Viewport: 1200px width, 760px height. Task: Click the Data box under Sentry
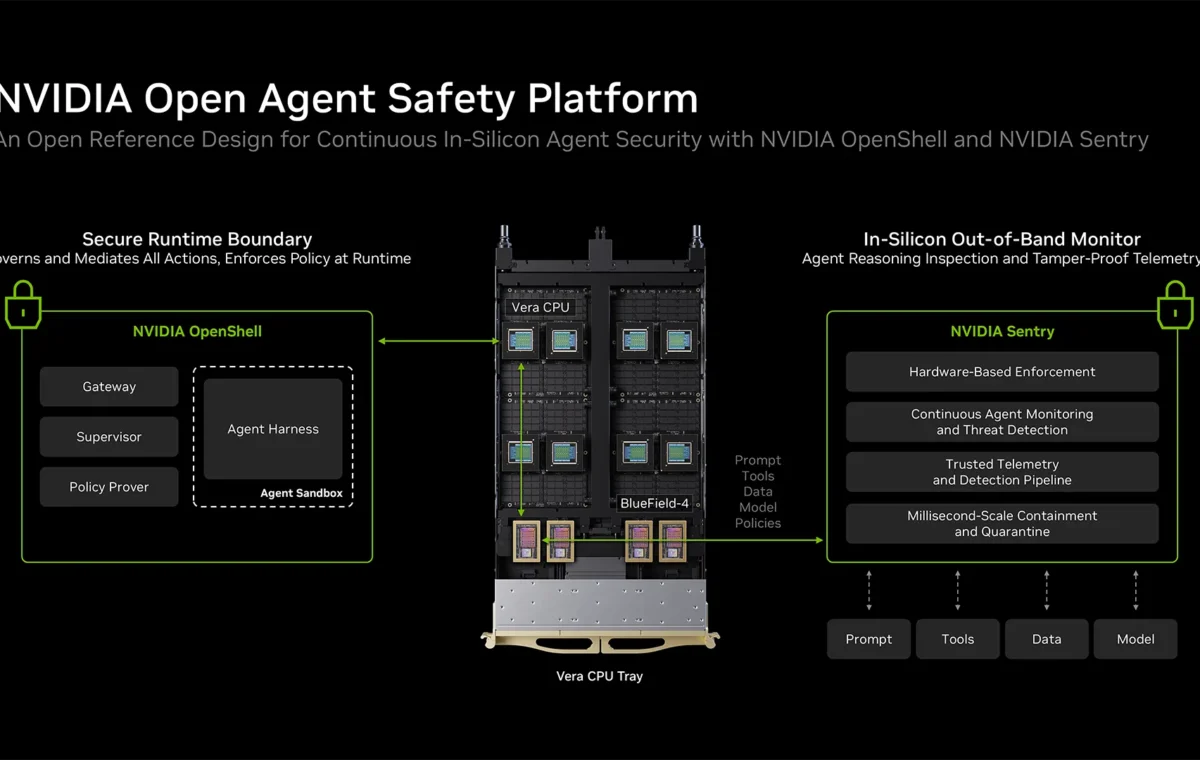[1047, 639]
